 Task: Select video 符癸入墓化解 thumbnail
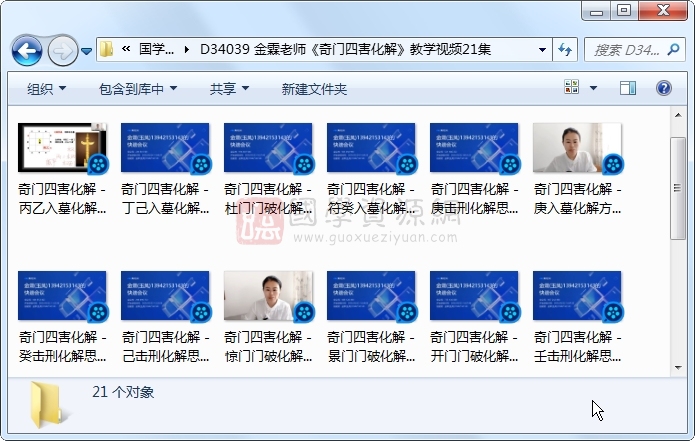[371, 148]
